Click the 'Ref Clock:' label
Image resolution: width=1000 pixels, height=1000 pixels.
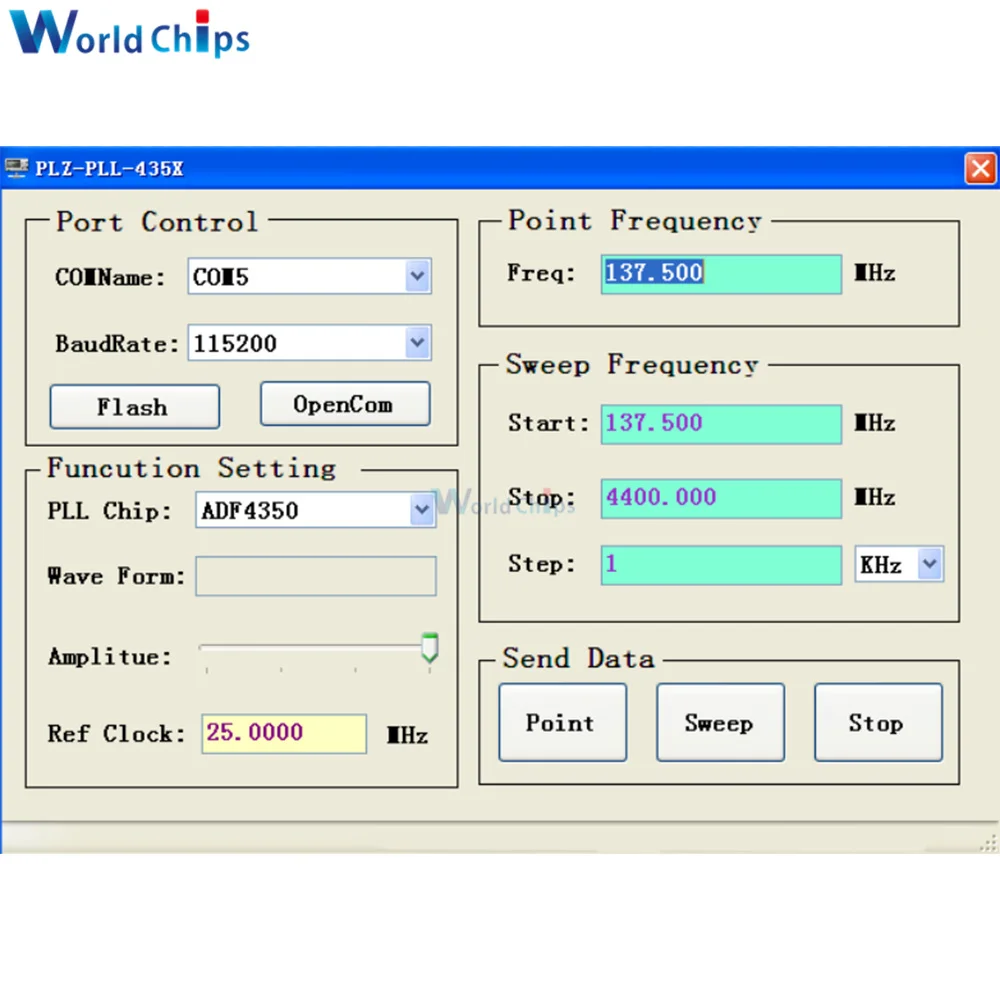point(116,734)
